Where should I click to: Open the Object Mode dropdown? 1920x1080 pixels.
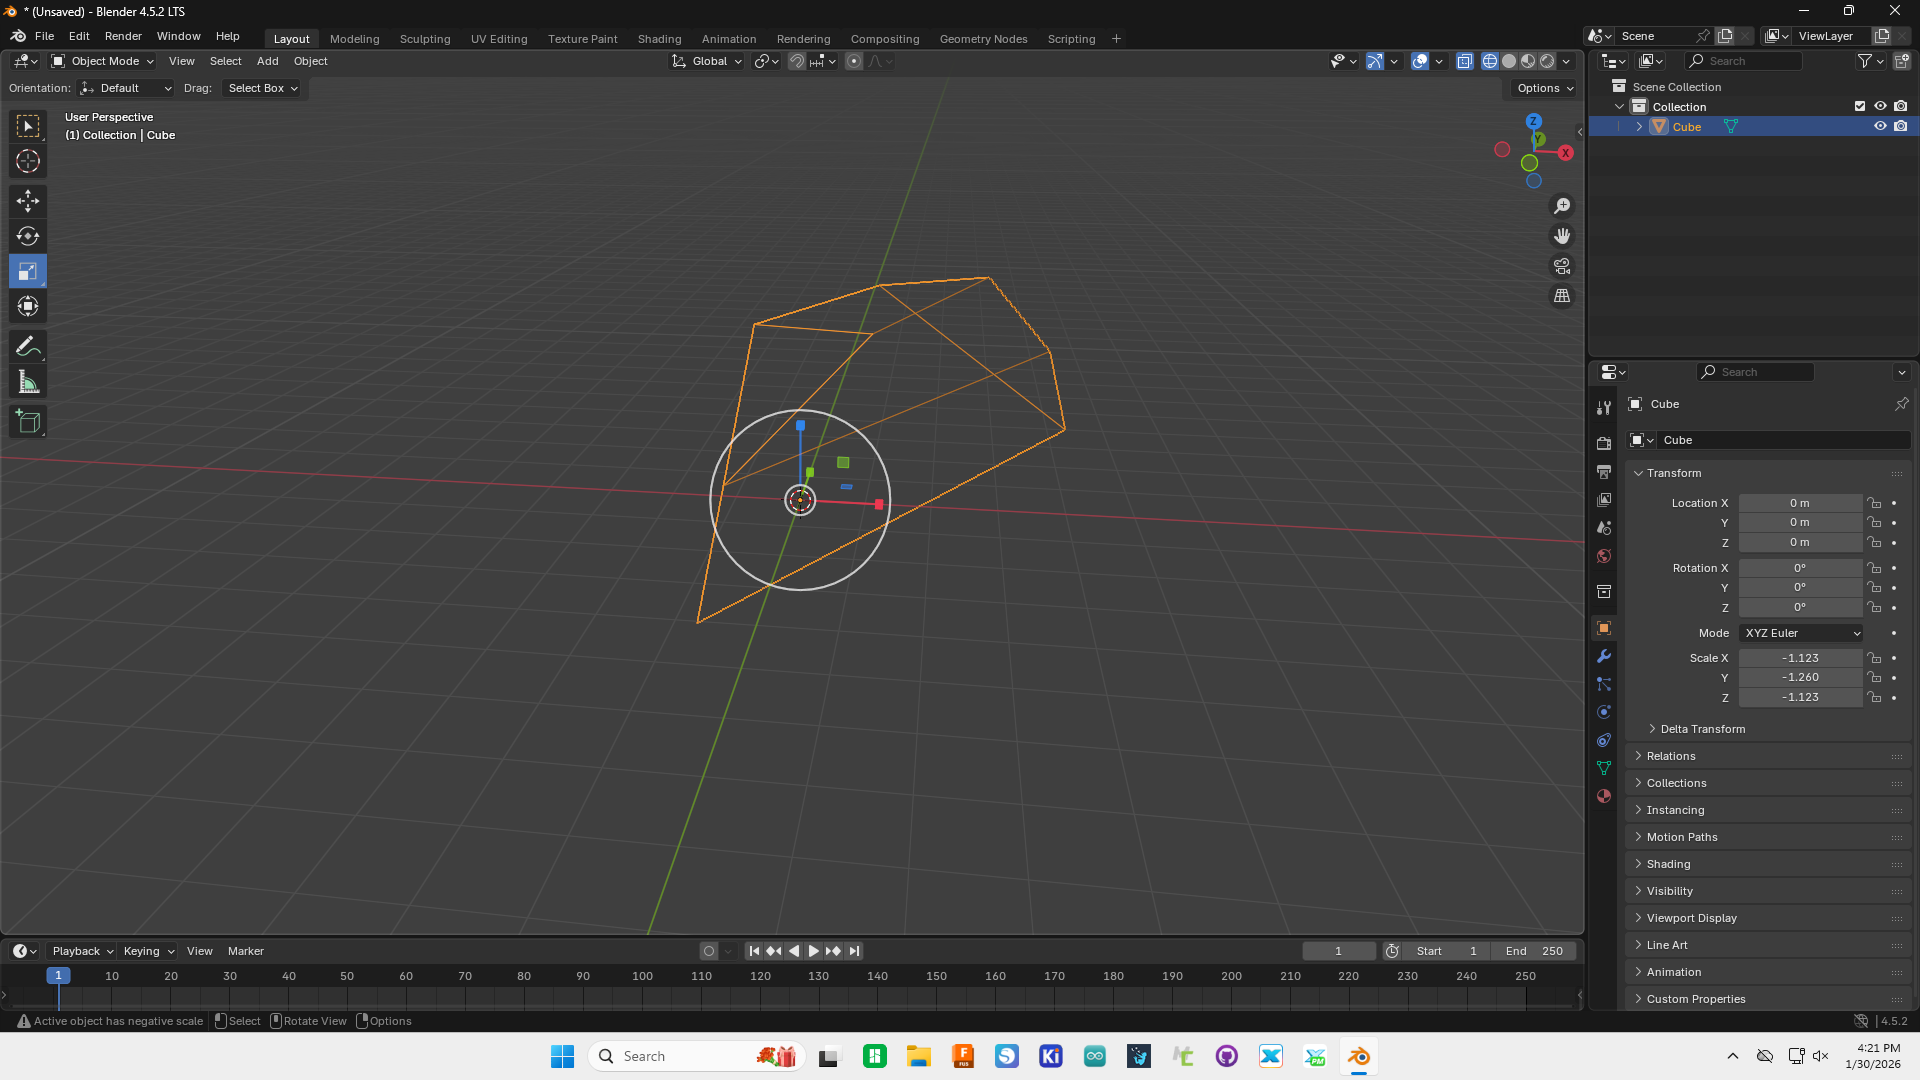click(104, 61)
